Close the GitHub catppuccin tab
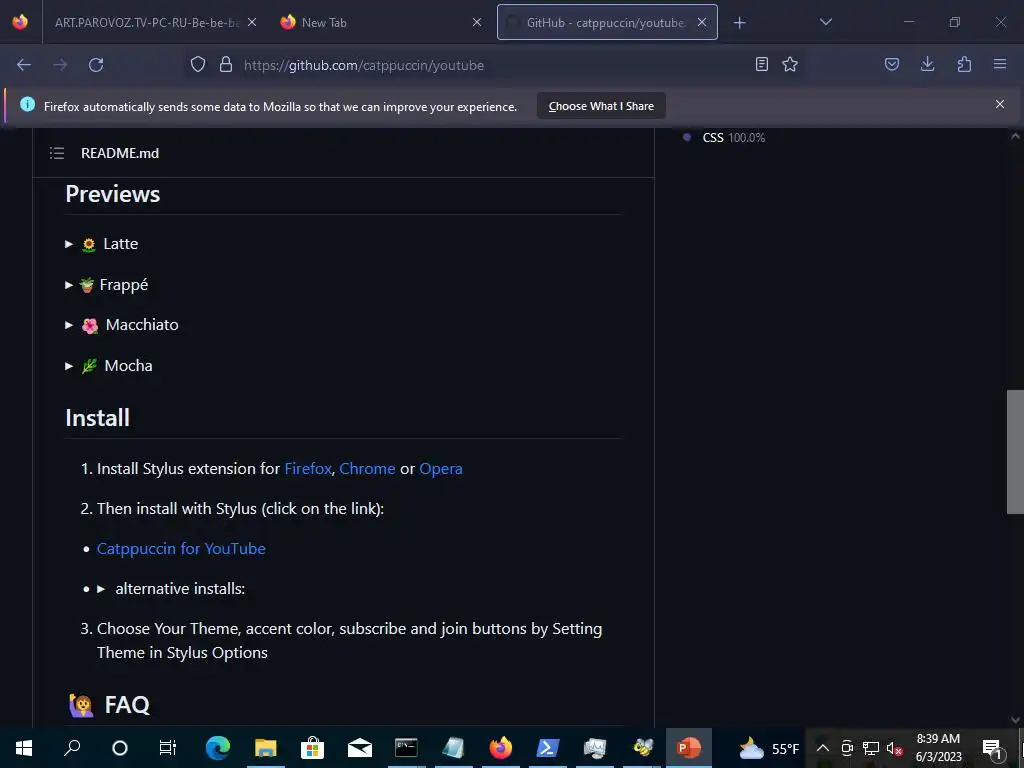Image resolution: width=1024 pixels, height=768 pixels. pos(702,23)
